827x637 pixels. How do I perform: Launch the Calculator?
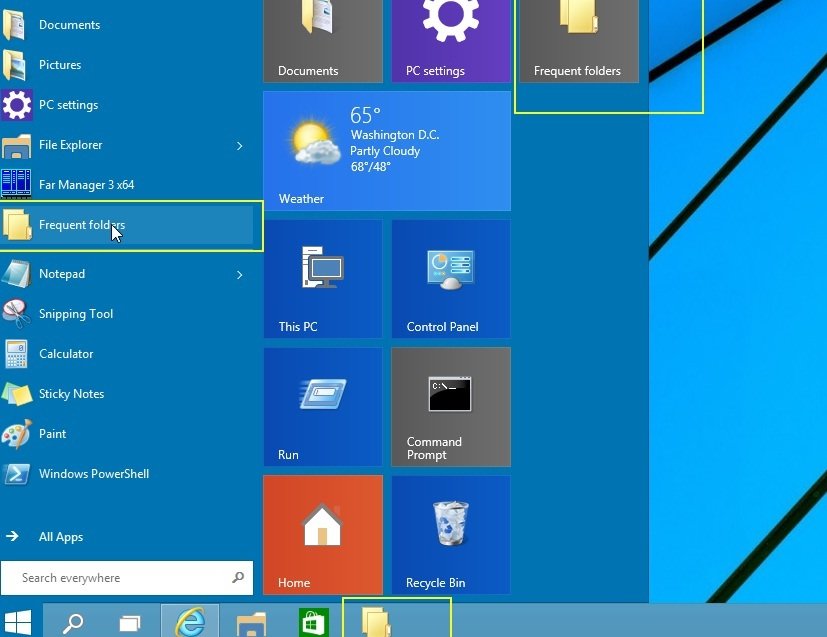66,353
